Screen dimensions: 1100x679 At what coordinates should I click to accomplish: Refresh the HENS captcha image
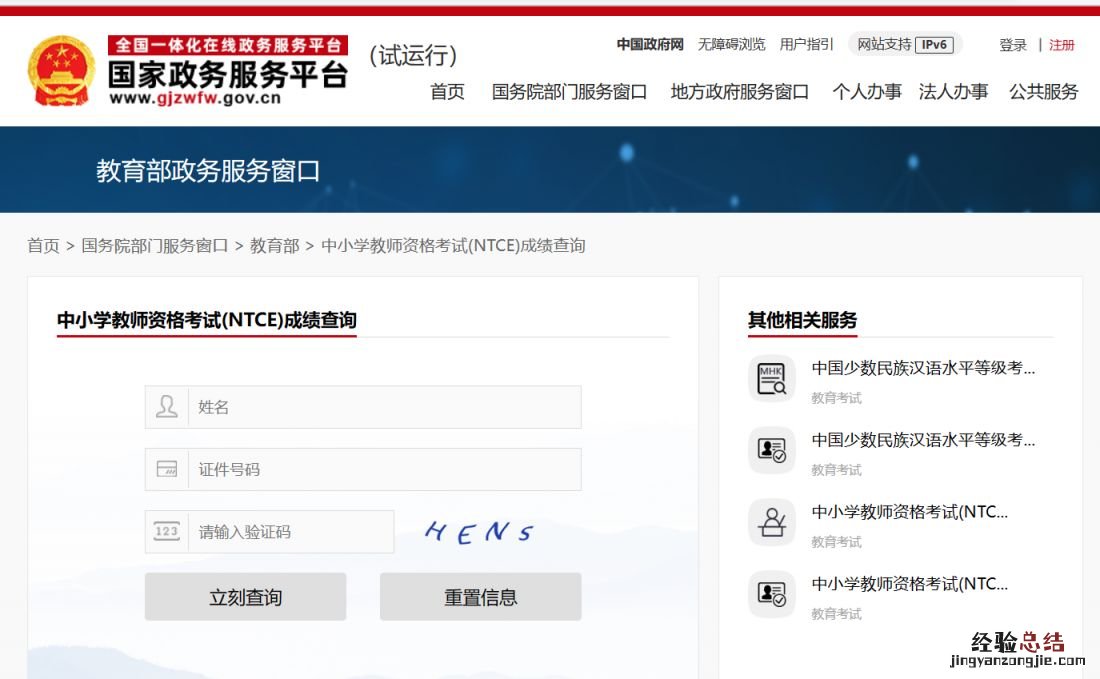point(479,532)
